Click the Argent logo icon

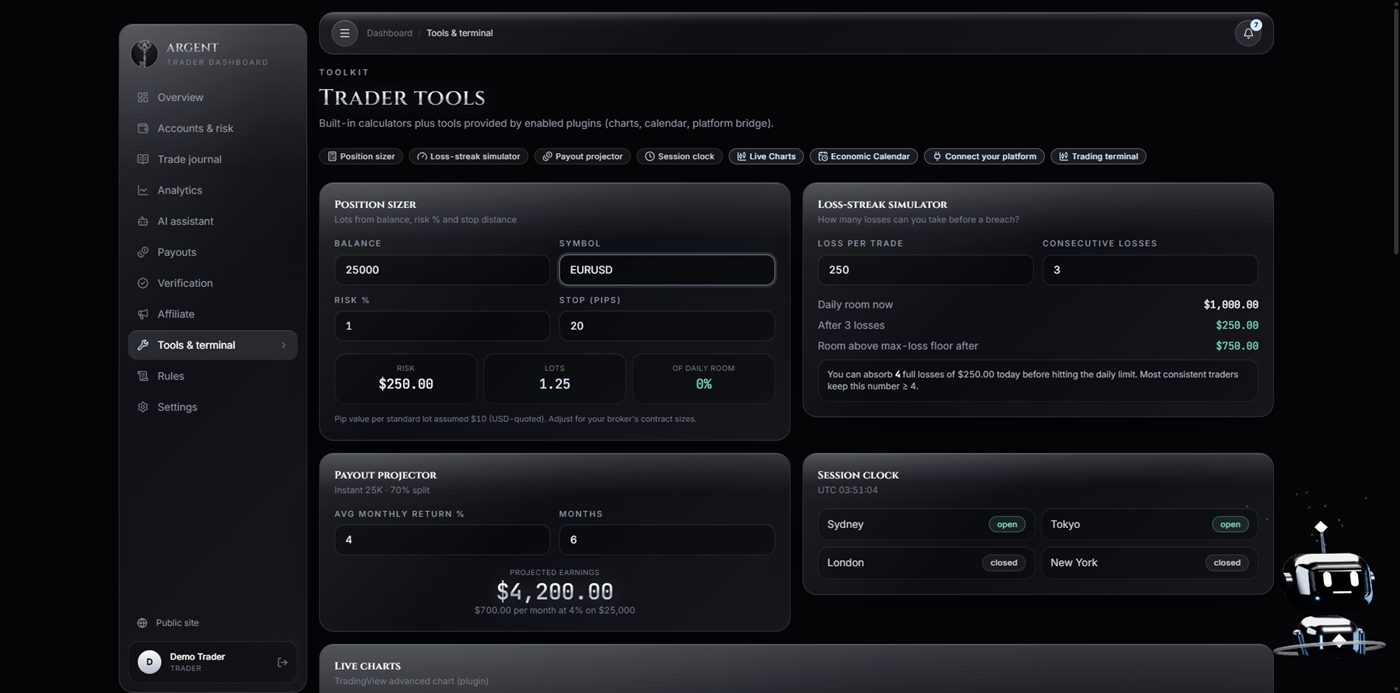pos(144,53)
